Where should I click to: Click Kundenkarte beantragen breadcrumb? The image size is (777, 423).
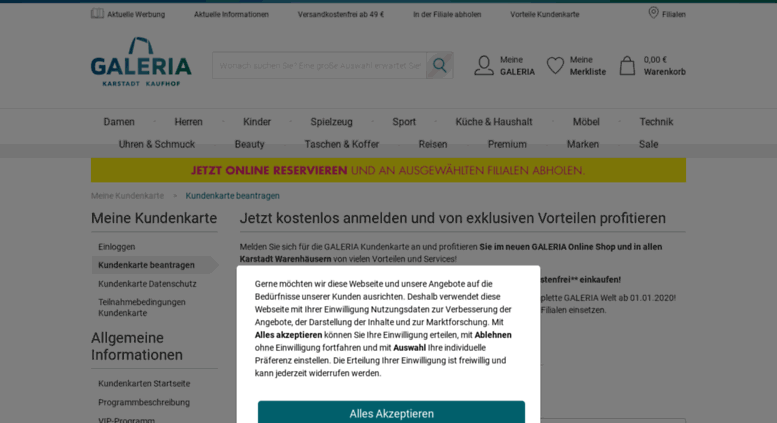[232, 196]
